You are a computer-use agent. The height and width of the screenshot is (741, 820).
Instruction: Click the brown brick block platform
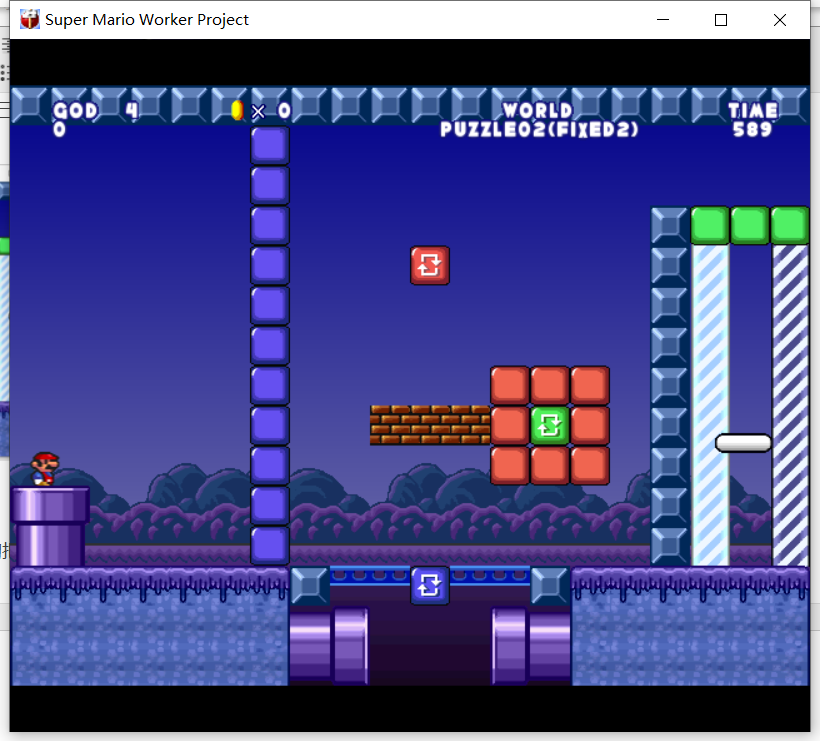tap(430, 425)
